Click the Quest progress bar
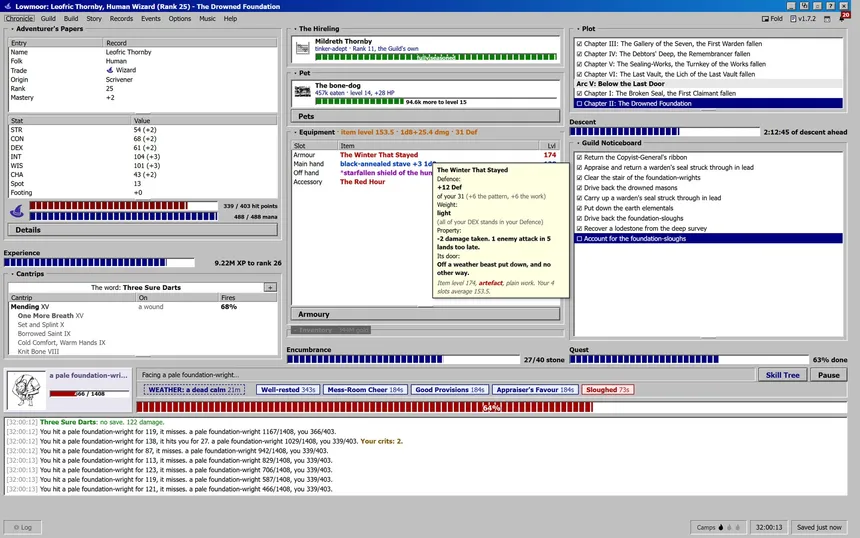 pos(689,360)
